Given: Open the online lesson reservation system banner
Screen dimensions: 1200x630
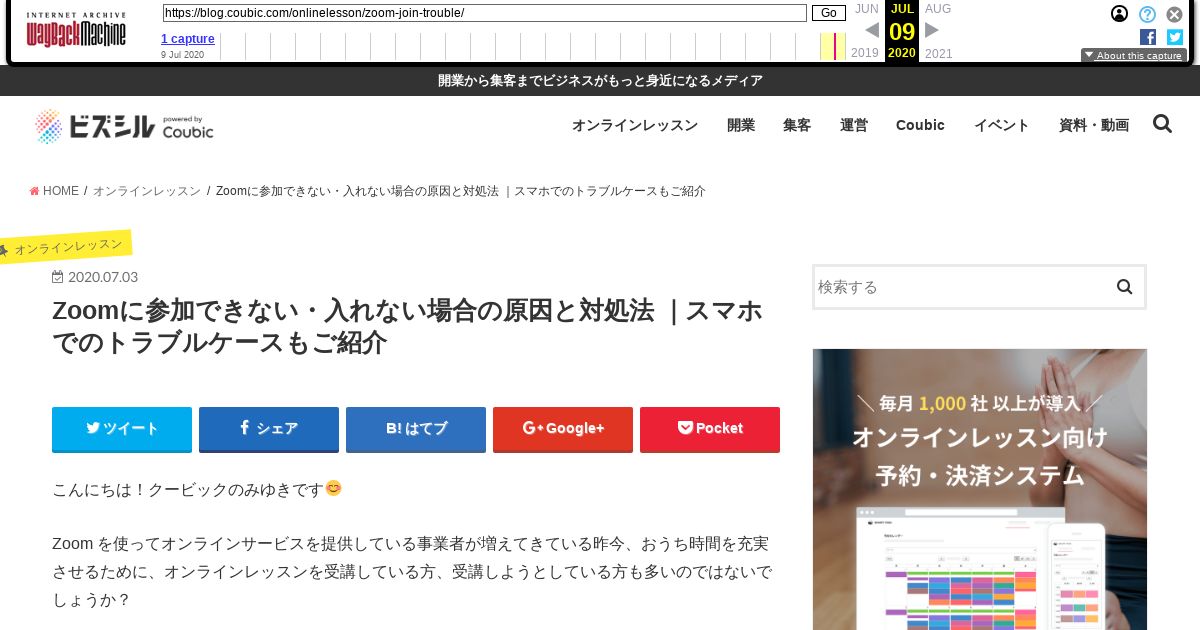Looking at the screenshot, I should click(x=980, y=489).
